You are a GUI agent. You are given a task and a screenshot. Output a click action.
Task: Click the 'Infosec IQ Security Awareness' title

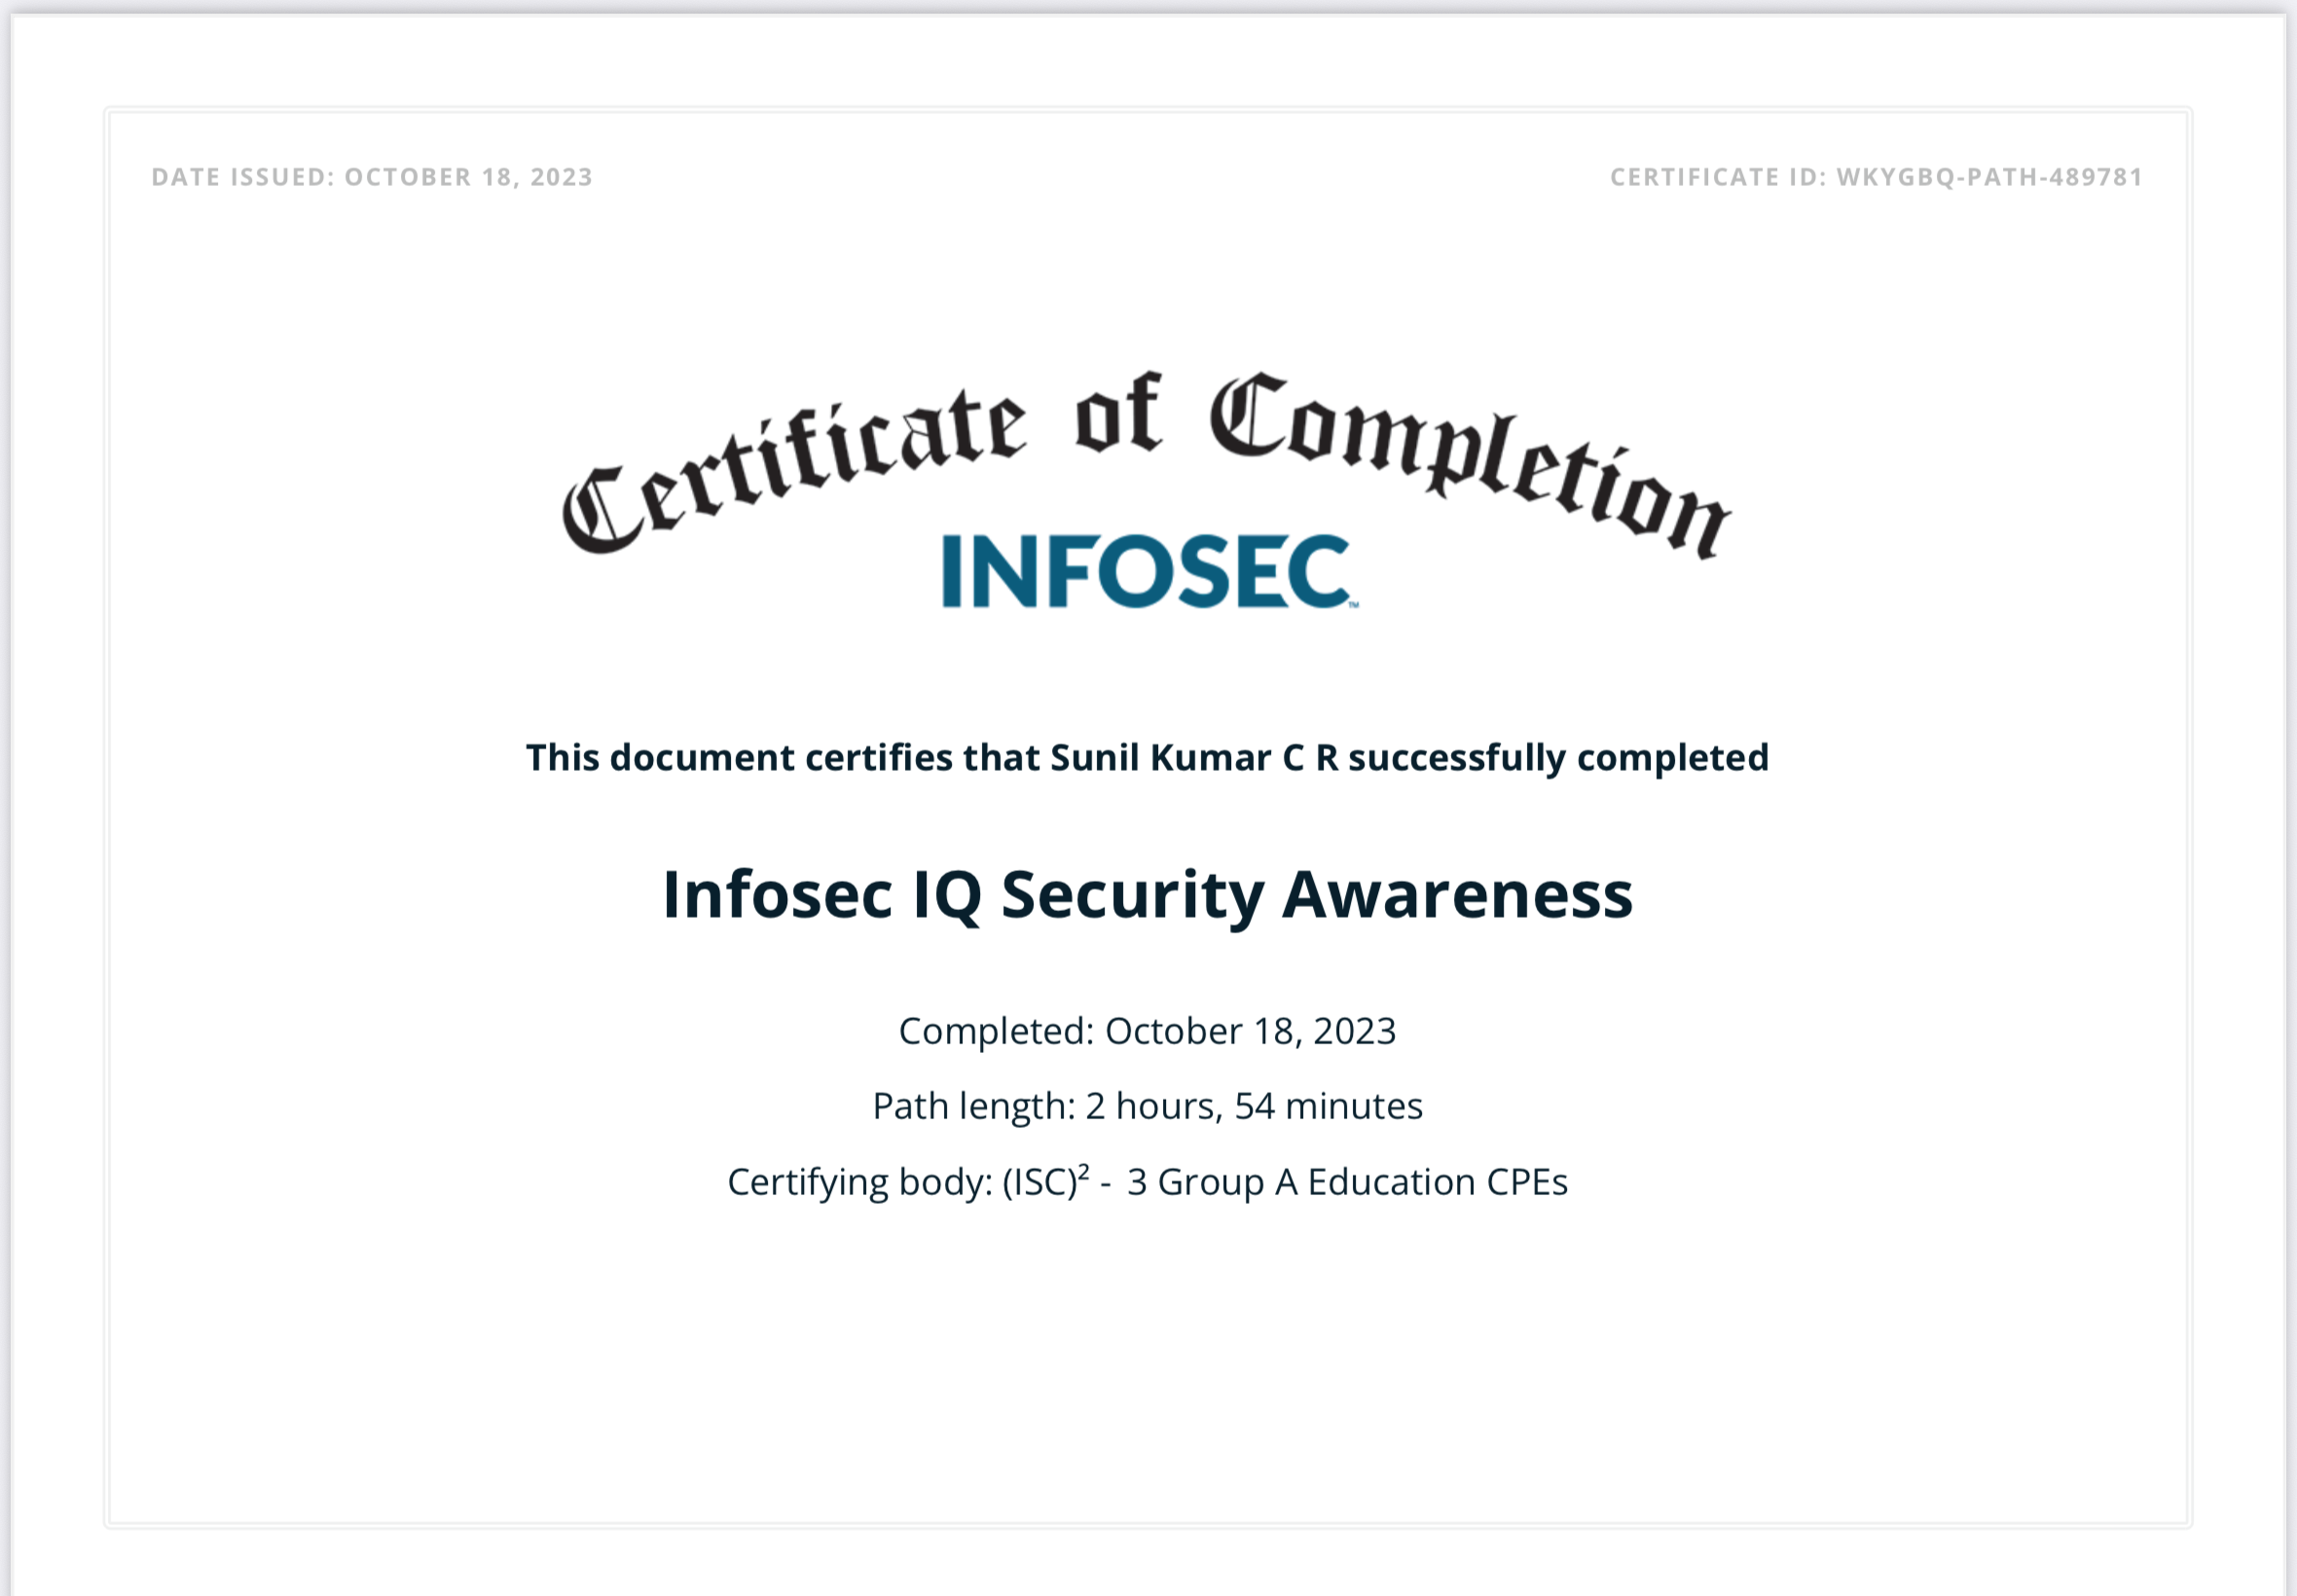click(x=1147, y=895)
